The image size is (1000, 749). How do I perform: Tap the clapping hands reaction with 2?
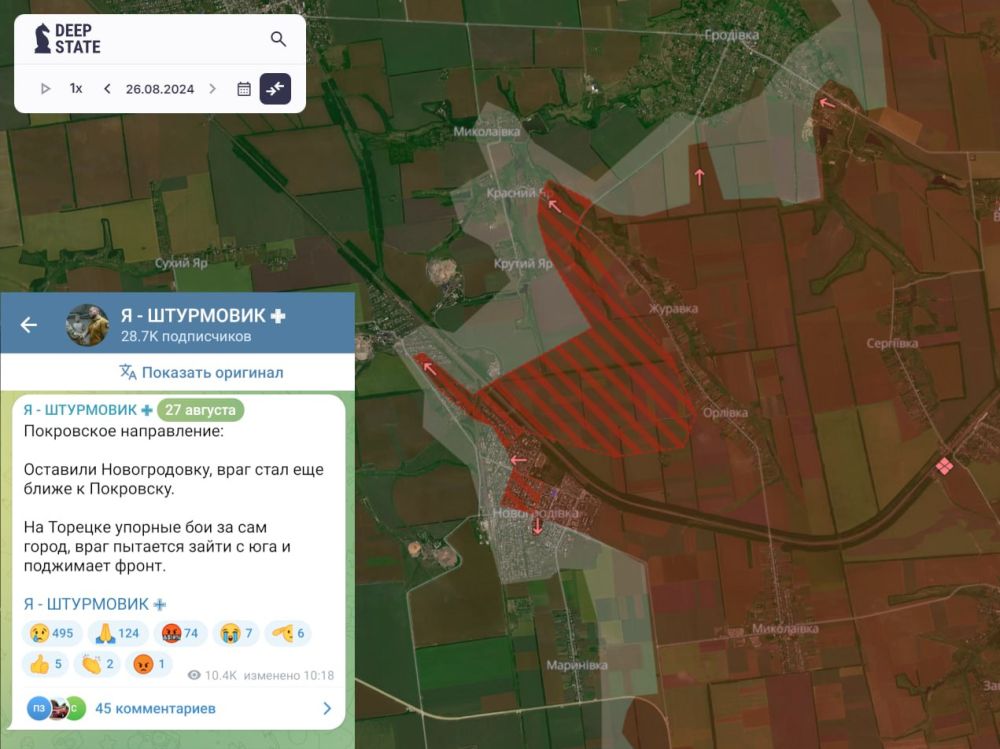(97, 664)
